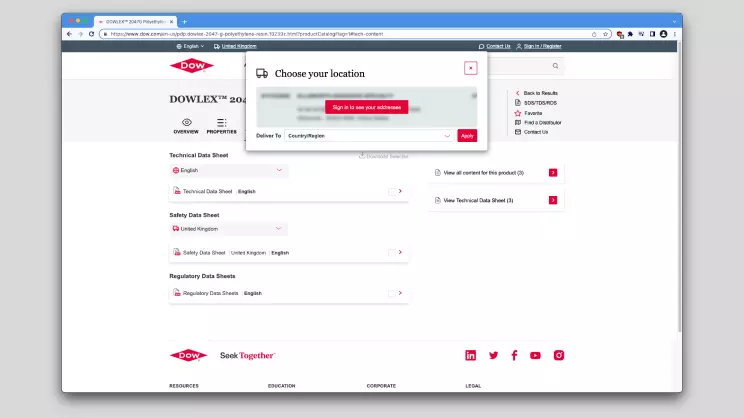Tick the Technical Data Sheet checkbox
744x418 pixels.
tap(391, 192)
